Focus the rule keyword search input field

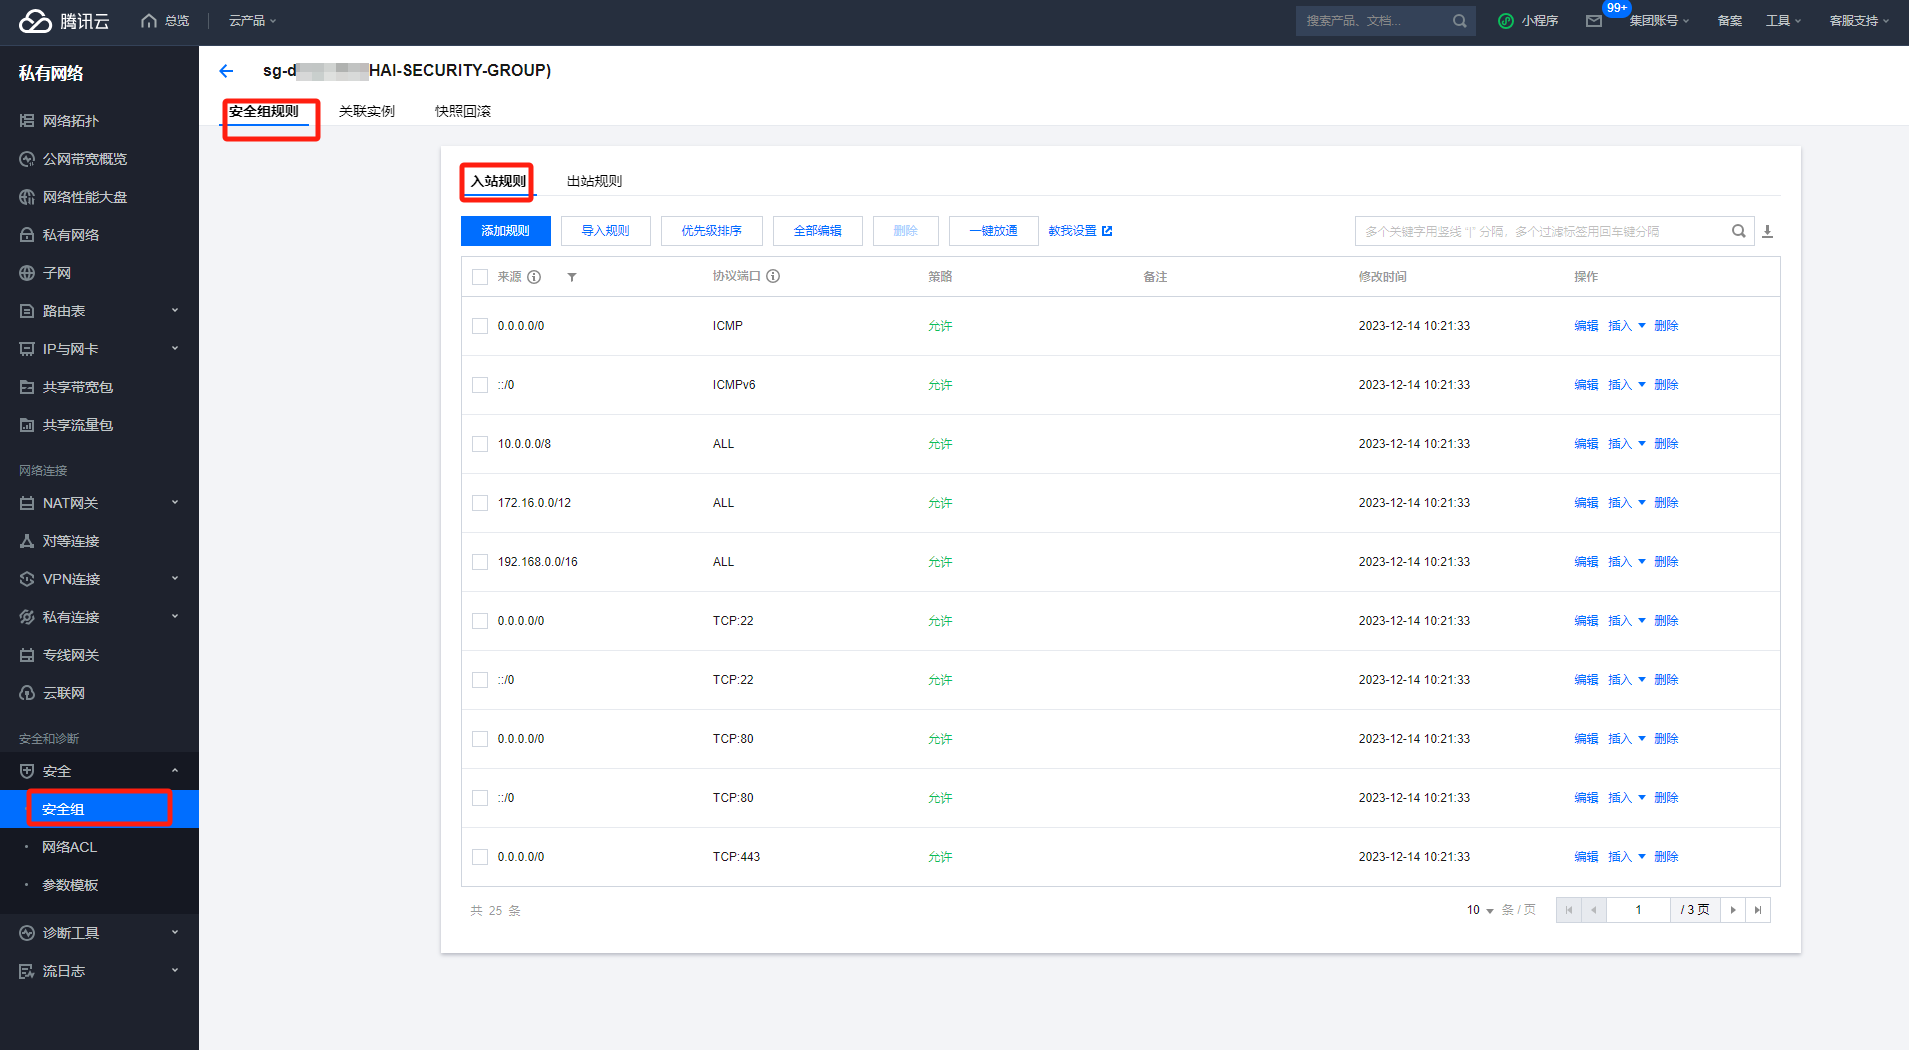coord(1540,231)
